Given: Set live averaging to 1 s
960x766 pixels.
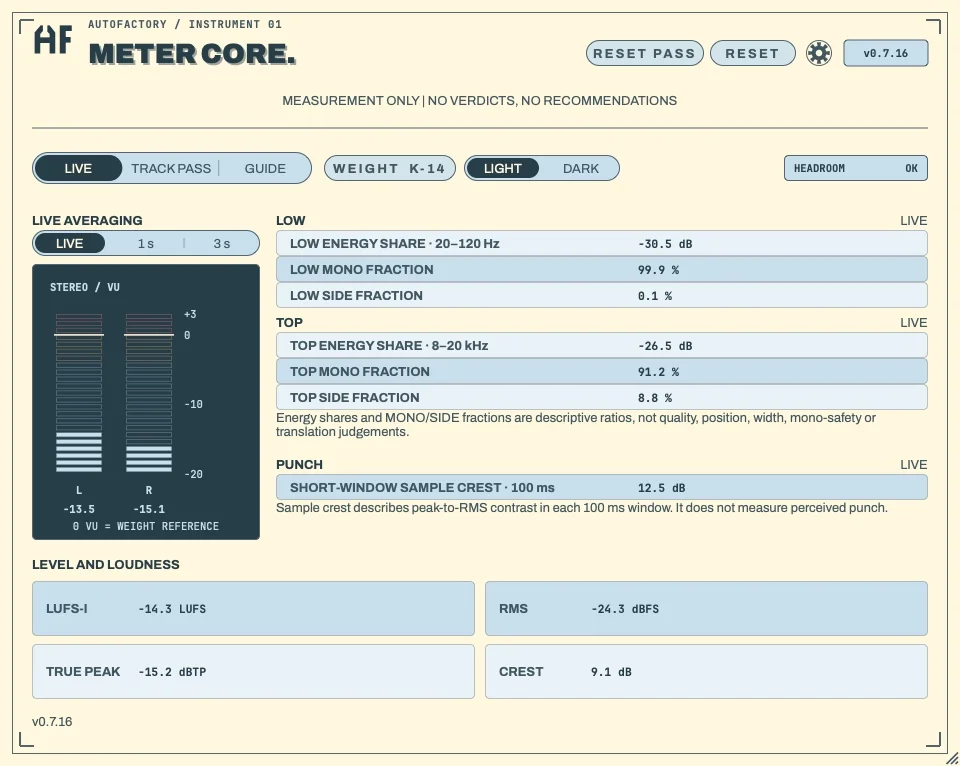Looking at the screenshot, I should [146, 244].
